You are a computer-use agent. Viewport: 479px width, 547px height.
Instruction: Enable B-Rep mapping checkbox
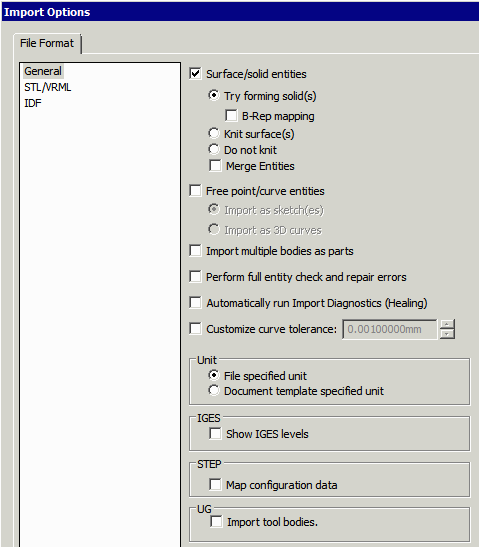[x=231, y=115]
